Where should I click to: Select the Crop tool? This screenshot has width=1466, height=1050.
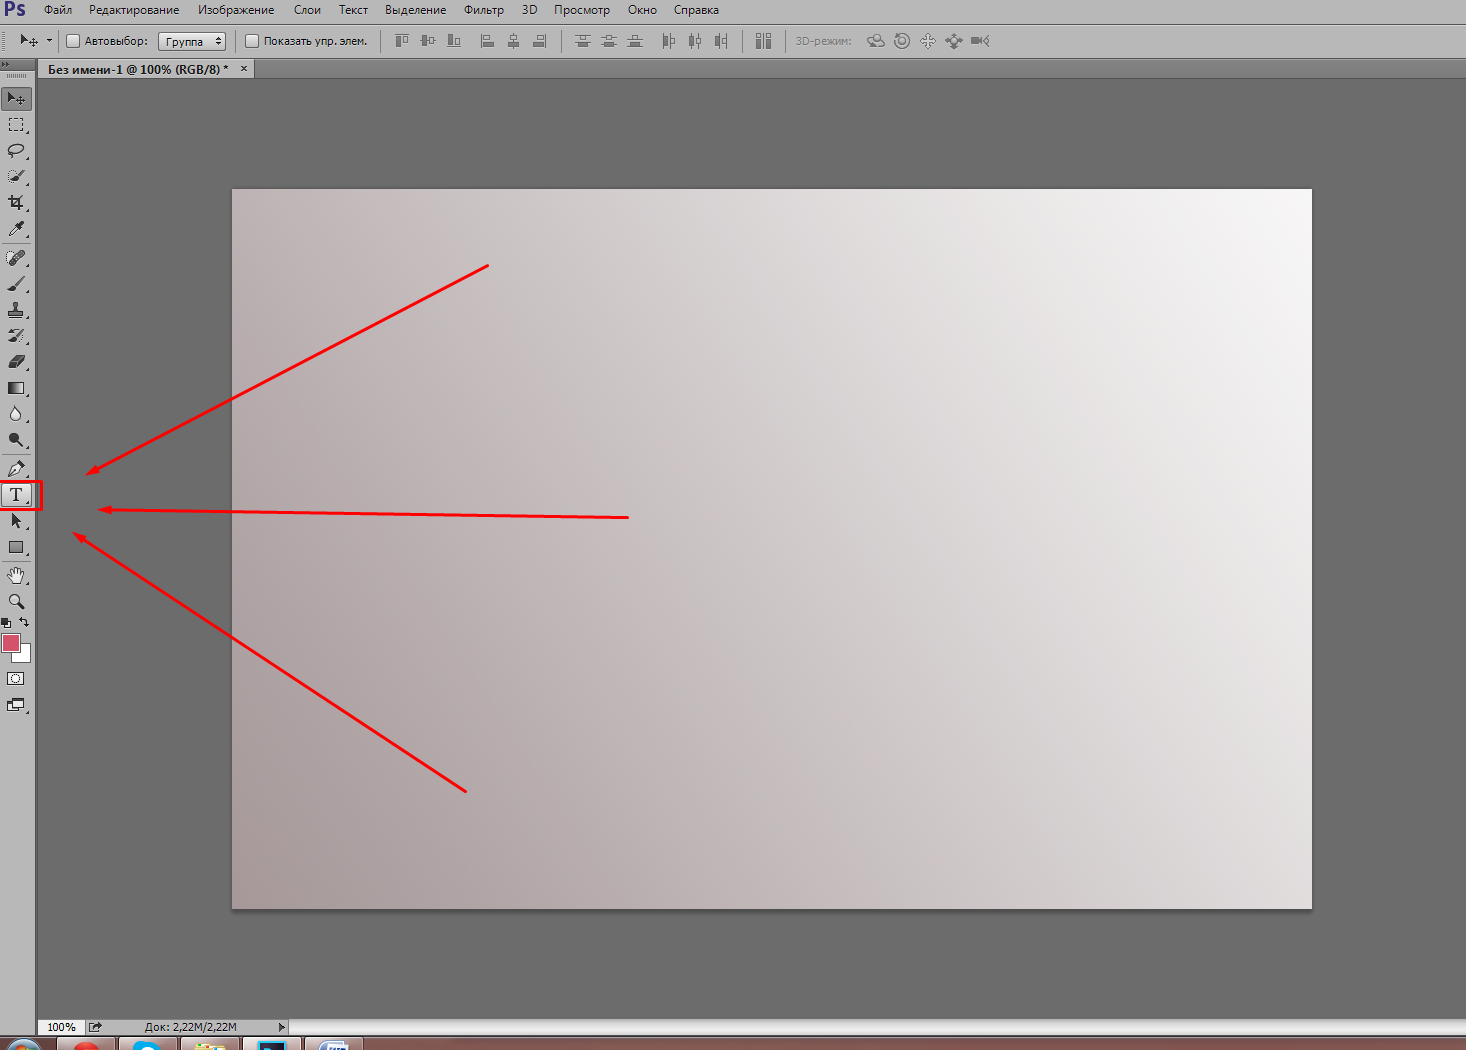(17, 203)
